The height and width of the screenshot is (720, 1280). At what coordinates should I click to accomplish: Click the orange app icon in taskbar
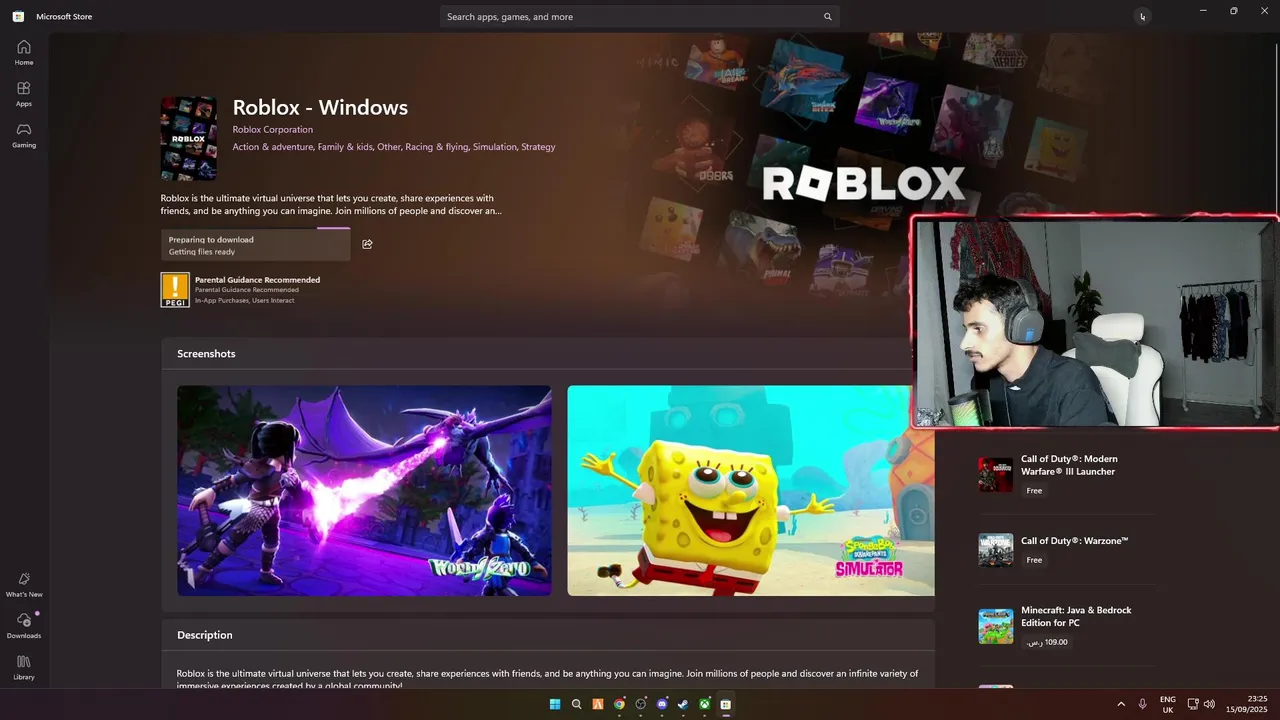click(598, 704)
